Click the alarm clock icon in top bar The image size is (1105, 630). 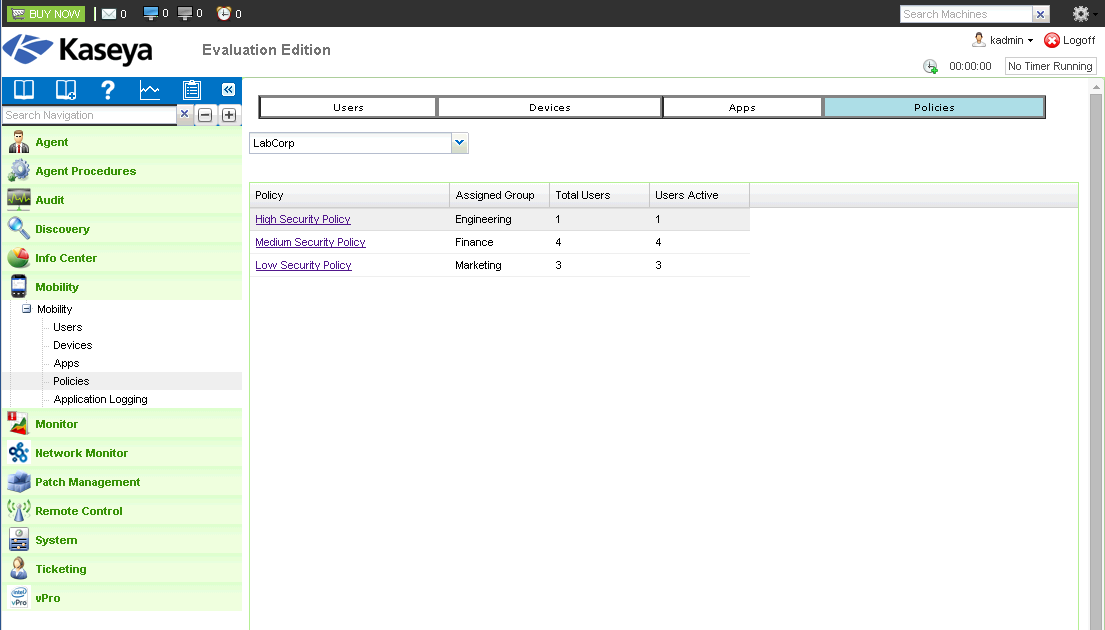coord(223,13)
